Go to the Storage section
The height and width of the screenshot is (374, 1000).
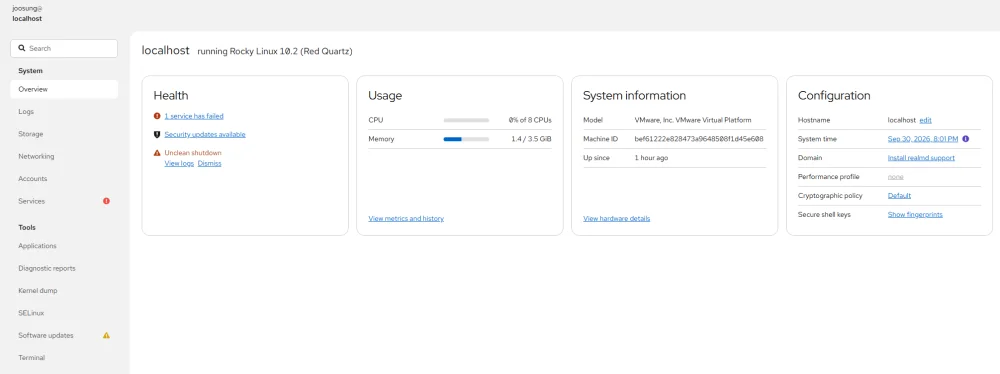[64, 134]
